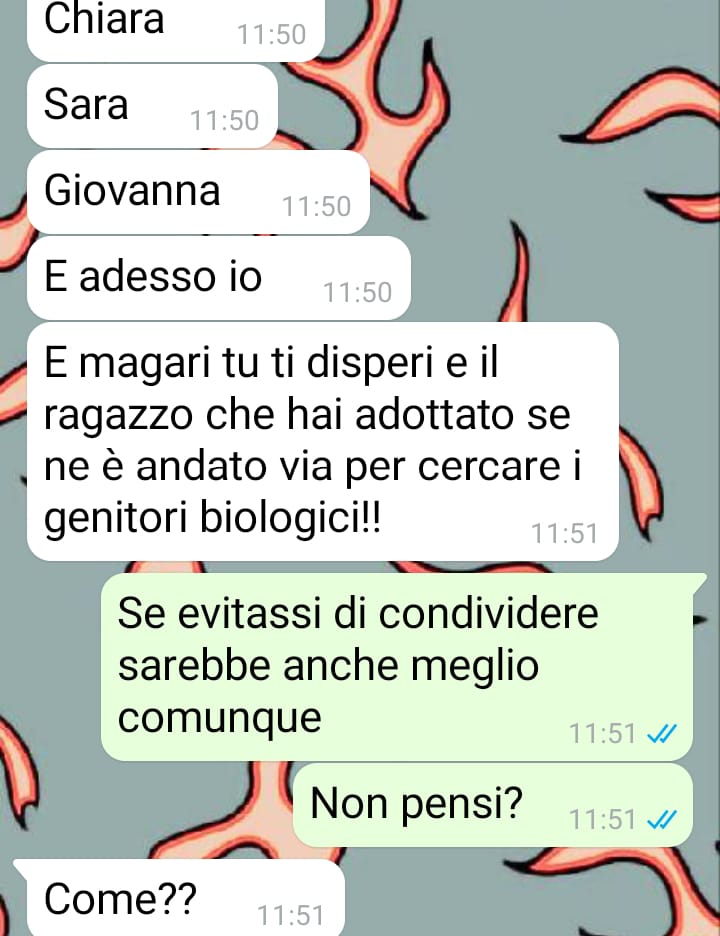Click the 11:51 timestamp on 'Non pensi?' bubble

602,819
